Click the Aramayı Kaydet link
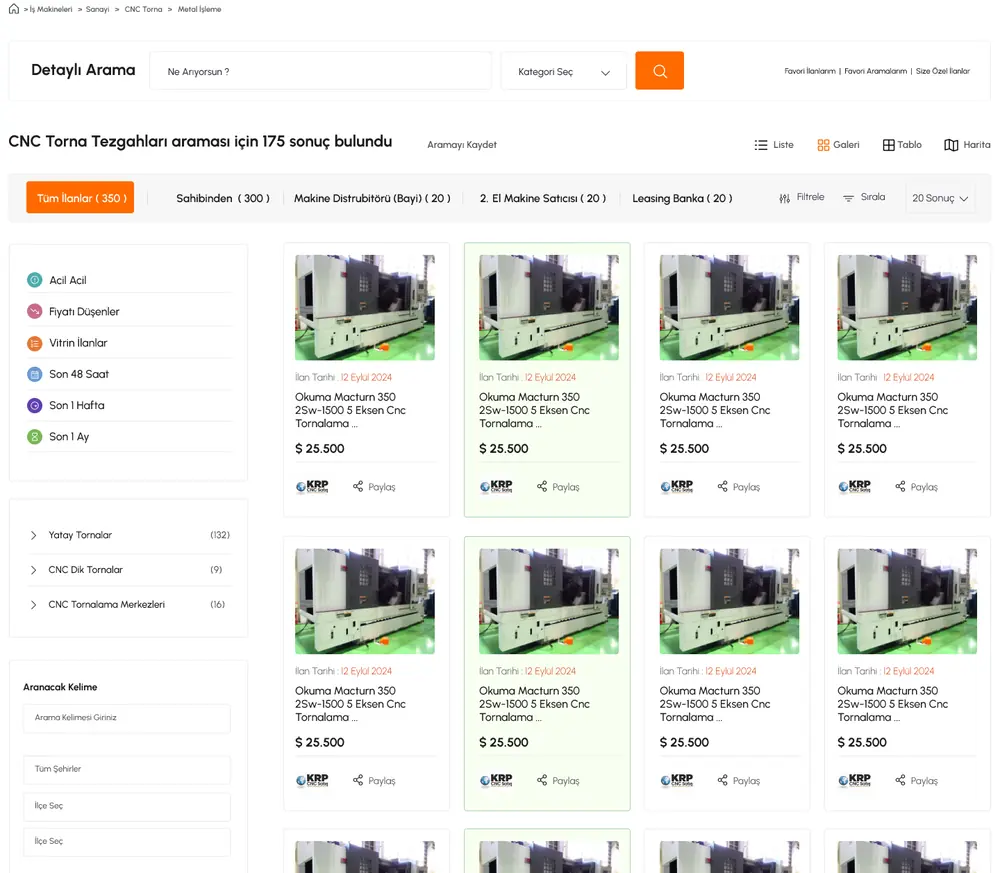 462,145
